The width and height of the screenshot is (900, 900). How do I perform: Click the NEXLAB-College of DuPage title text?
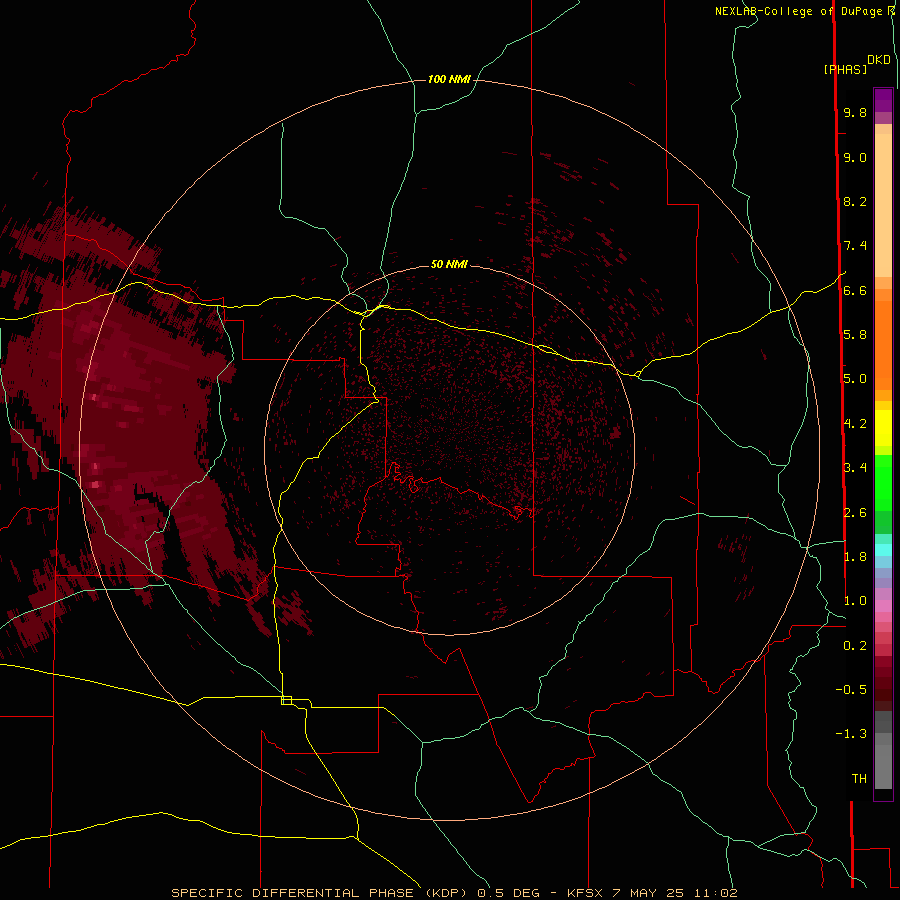click(x=798, y=11)
